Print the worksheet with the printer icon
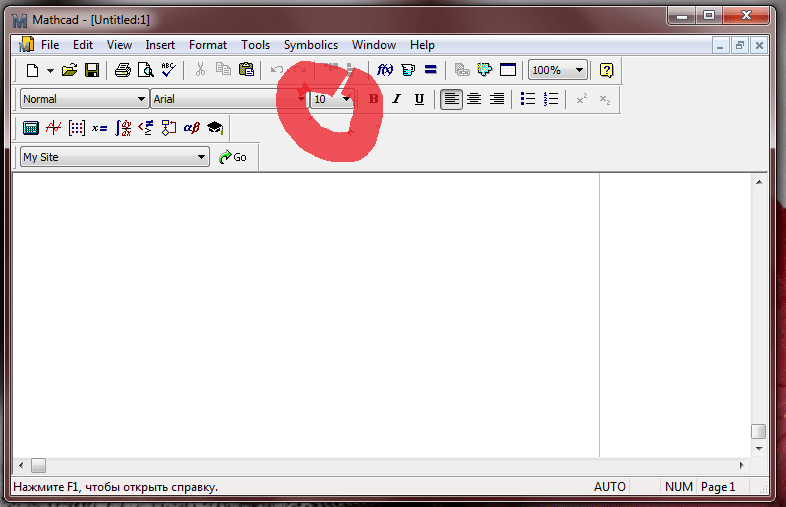 (123, 70)
